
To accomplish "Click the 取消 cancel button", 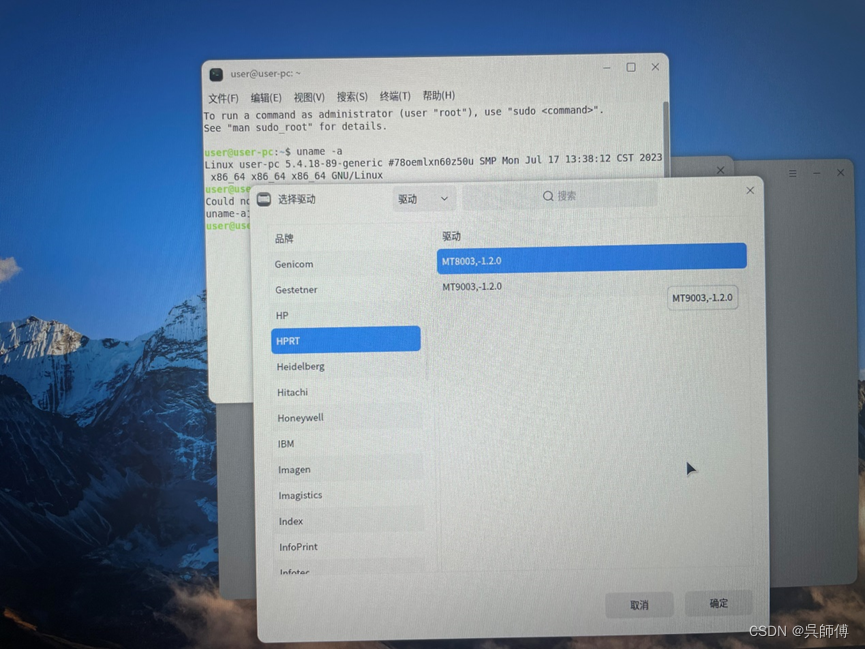I will 639,605.
